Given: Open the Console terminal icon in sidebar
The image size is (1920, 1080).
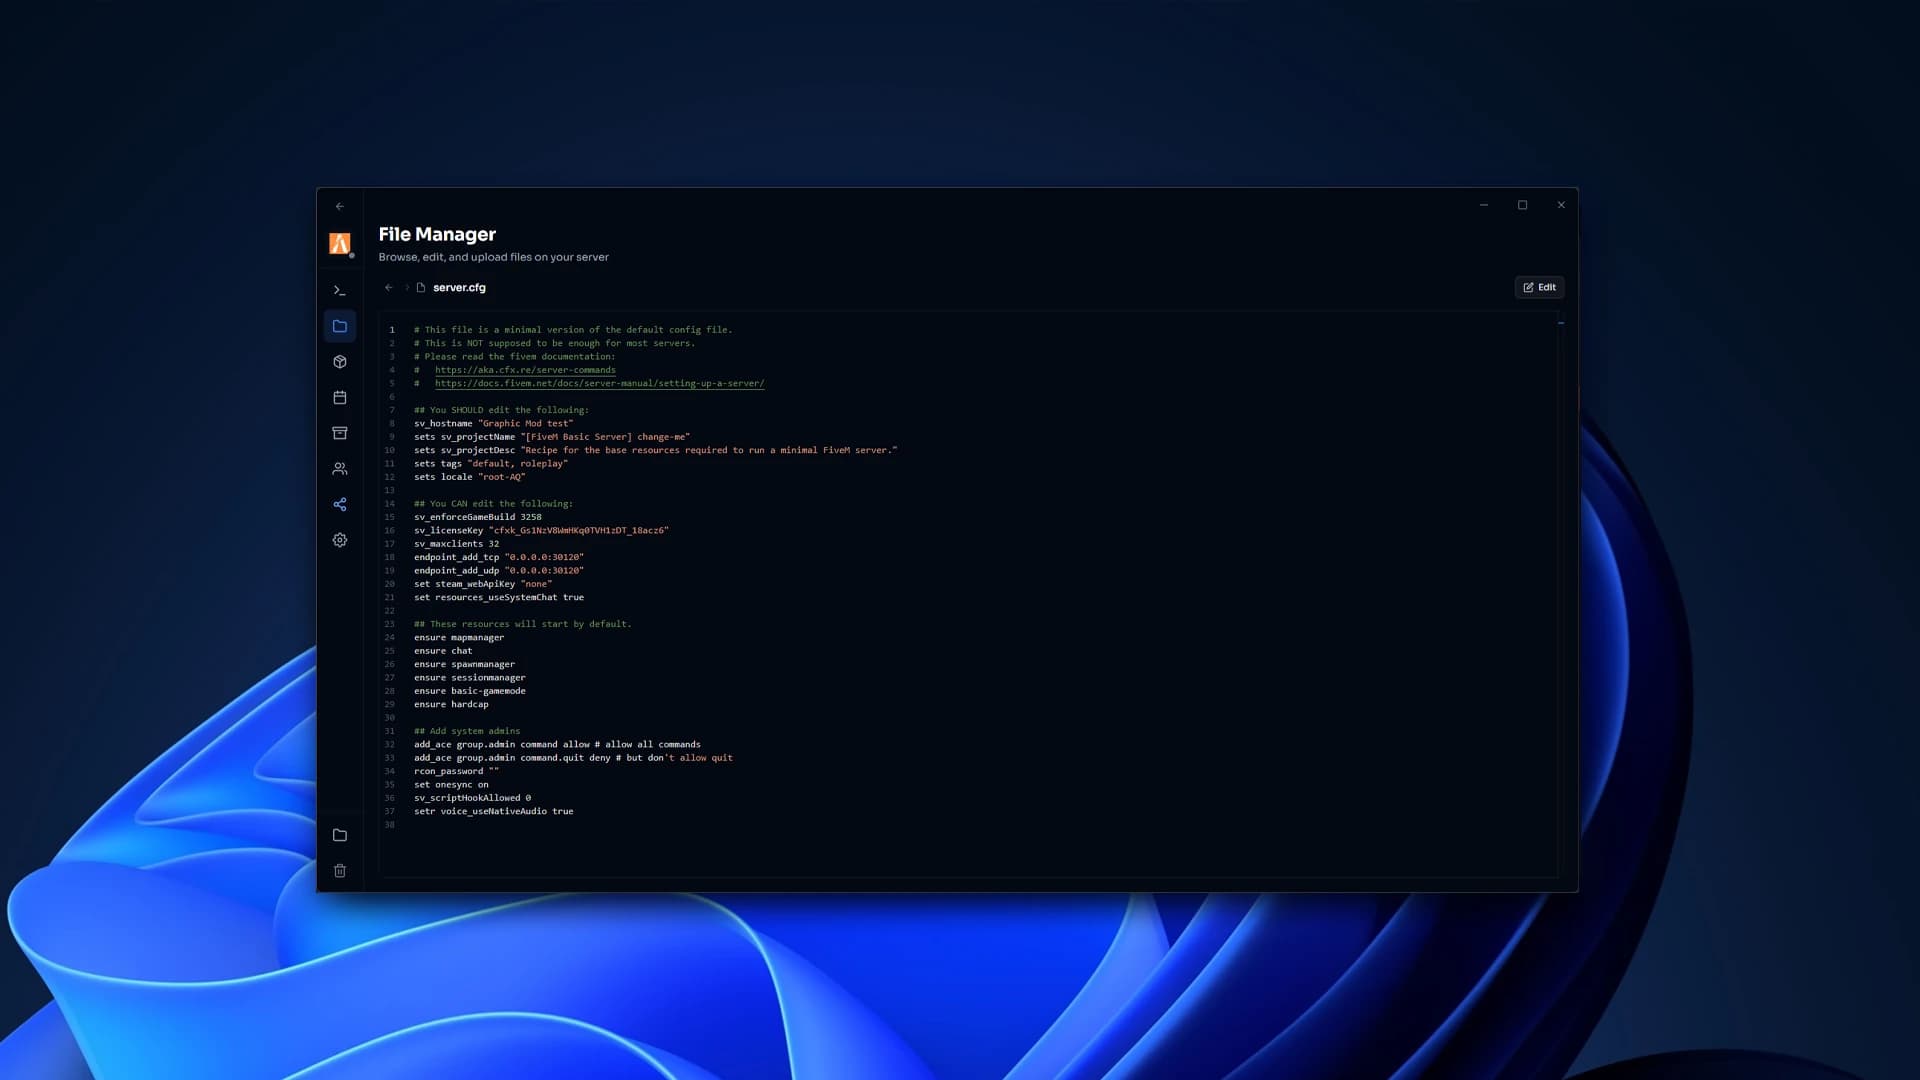Looking at the screenshot, I should point(340,291).
